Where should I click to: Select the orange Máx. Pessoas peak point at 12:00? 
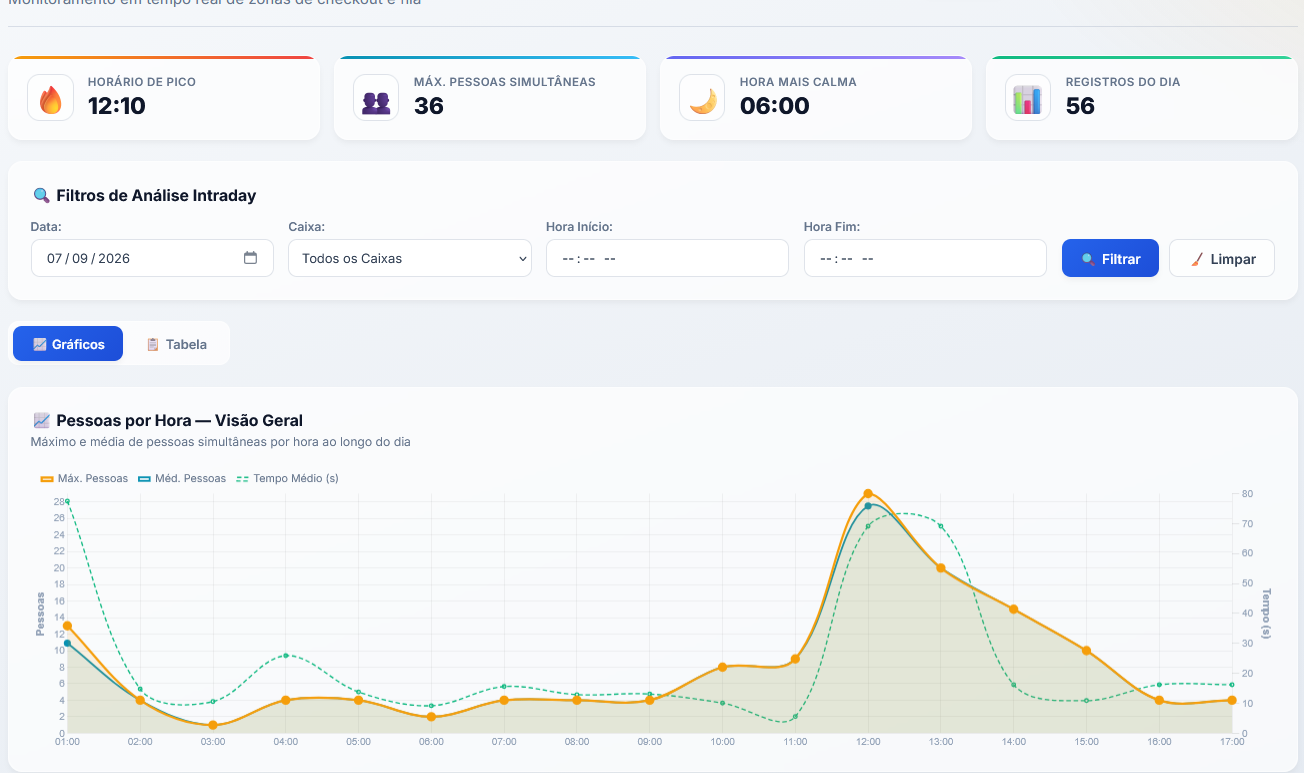coord(868,493)
